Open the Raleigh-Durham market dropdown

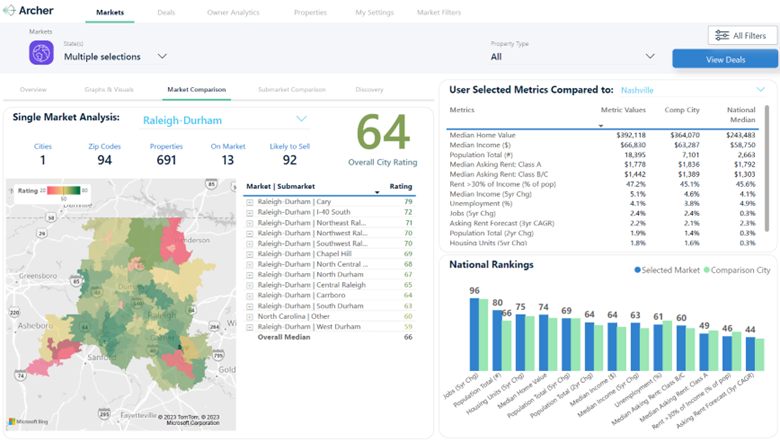224,120
